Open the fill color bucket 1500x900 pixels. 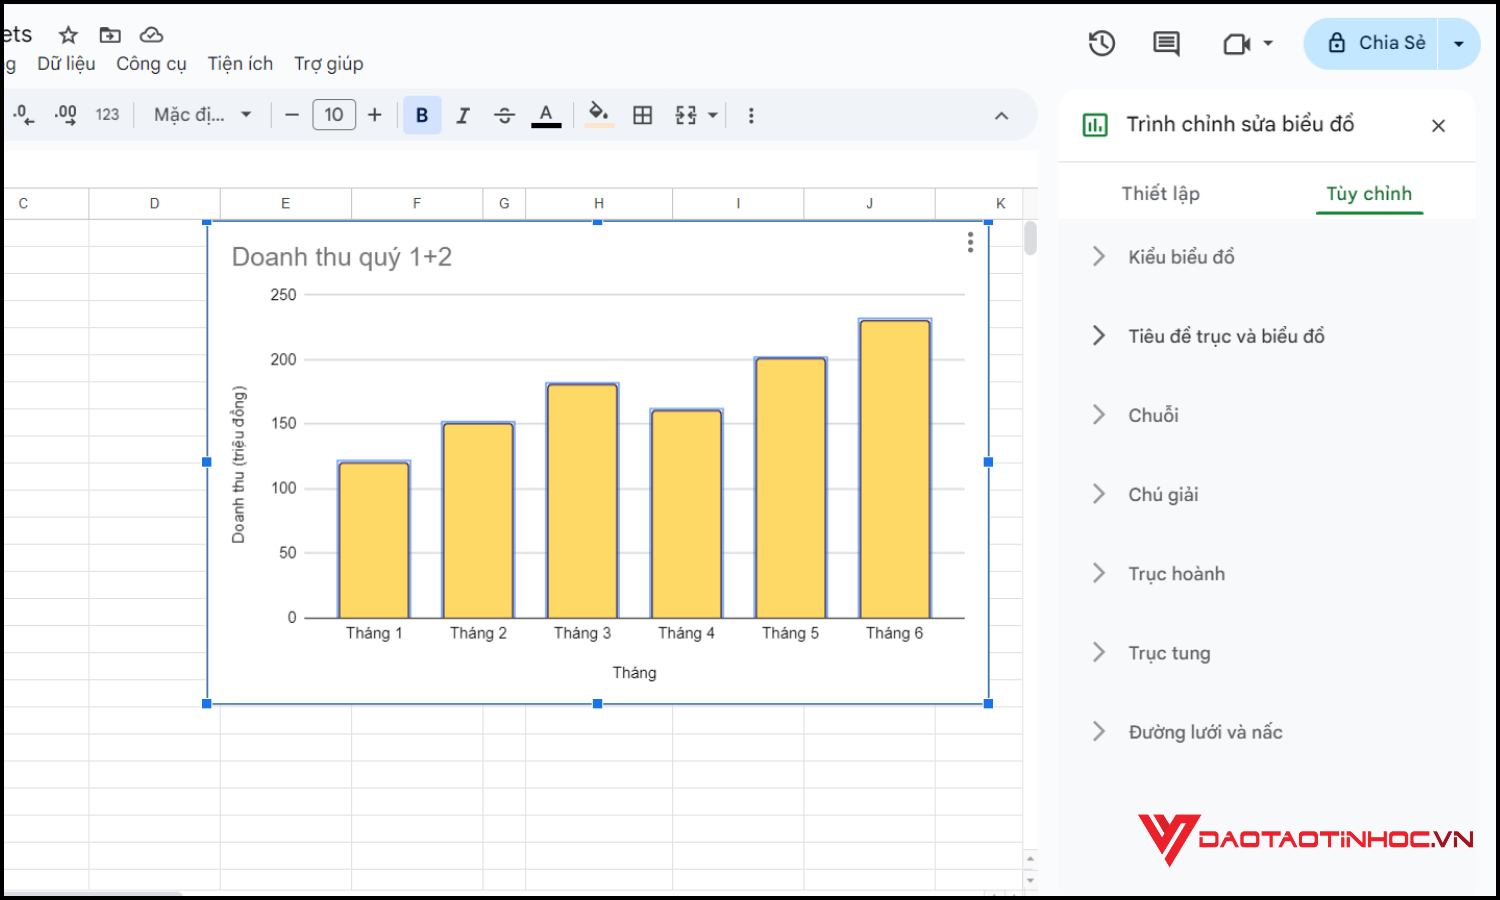point(598,114)
